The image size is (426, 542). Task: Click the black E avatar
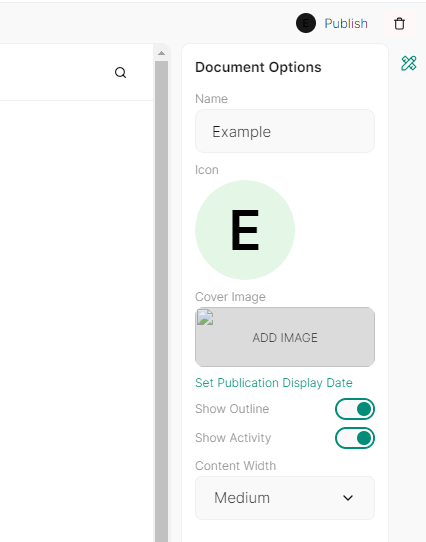pos(306,23)
